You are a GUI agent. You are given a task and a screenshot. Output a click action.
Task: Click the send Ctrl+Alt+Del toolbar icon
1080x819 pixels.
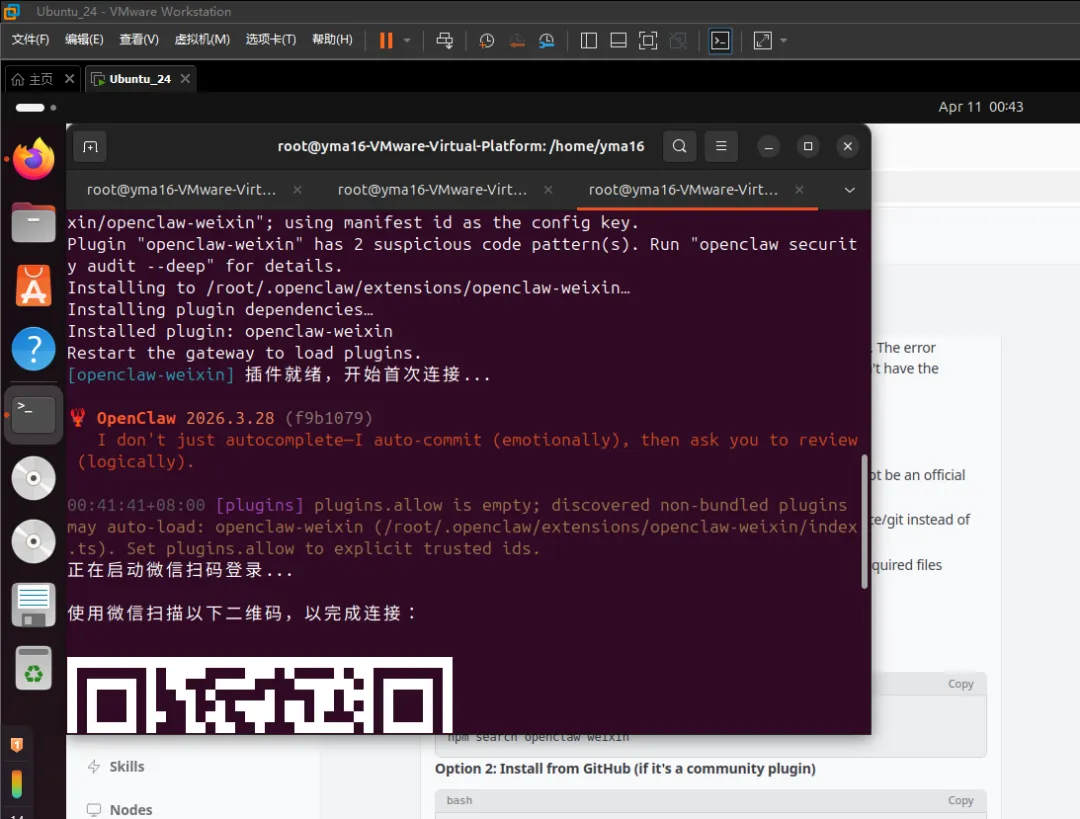click(444, 41)
